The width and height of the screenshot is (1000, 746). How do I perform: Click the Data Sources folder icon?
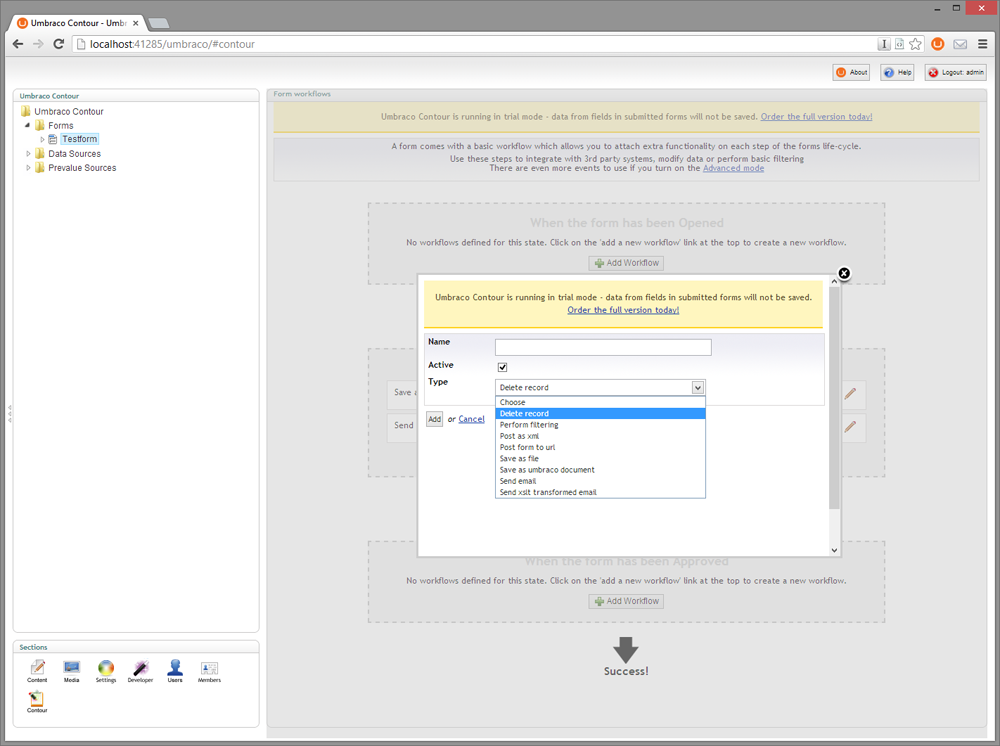point(40,153)
